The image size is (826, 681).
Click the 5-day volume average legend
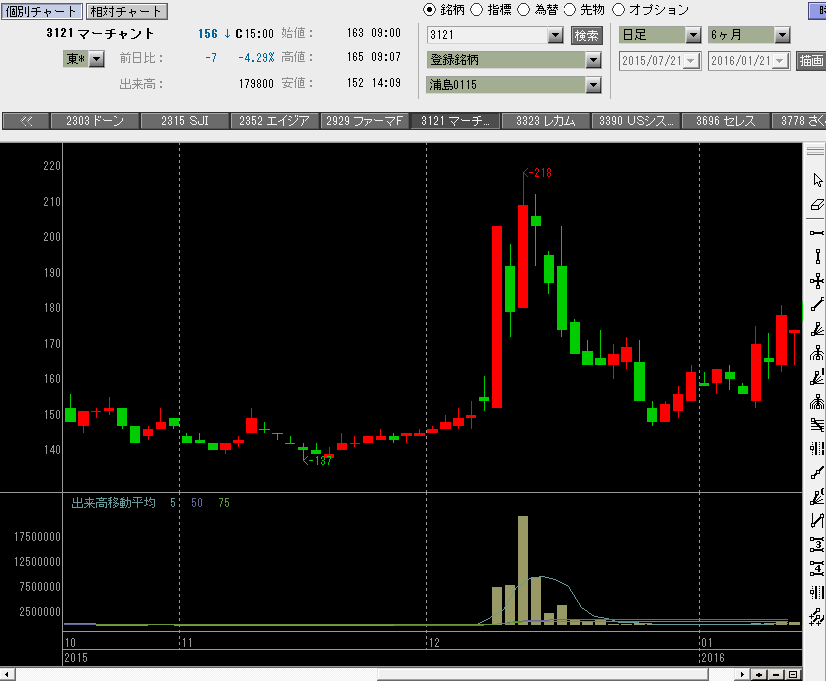click(173, 502)
